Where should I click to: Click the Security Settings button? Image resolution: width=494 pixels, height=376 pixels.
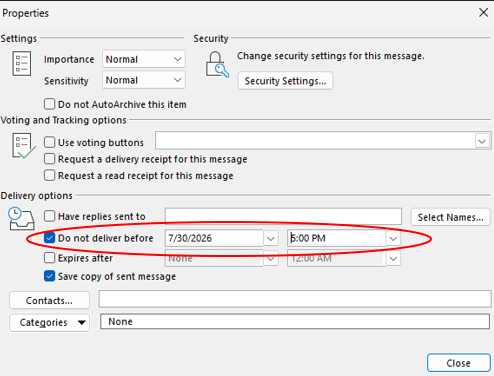click(285, 81)
